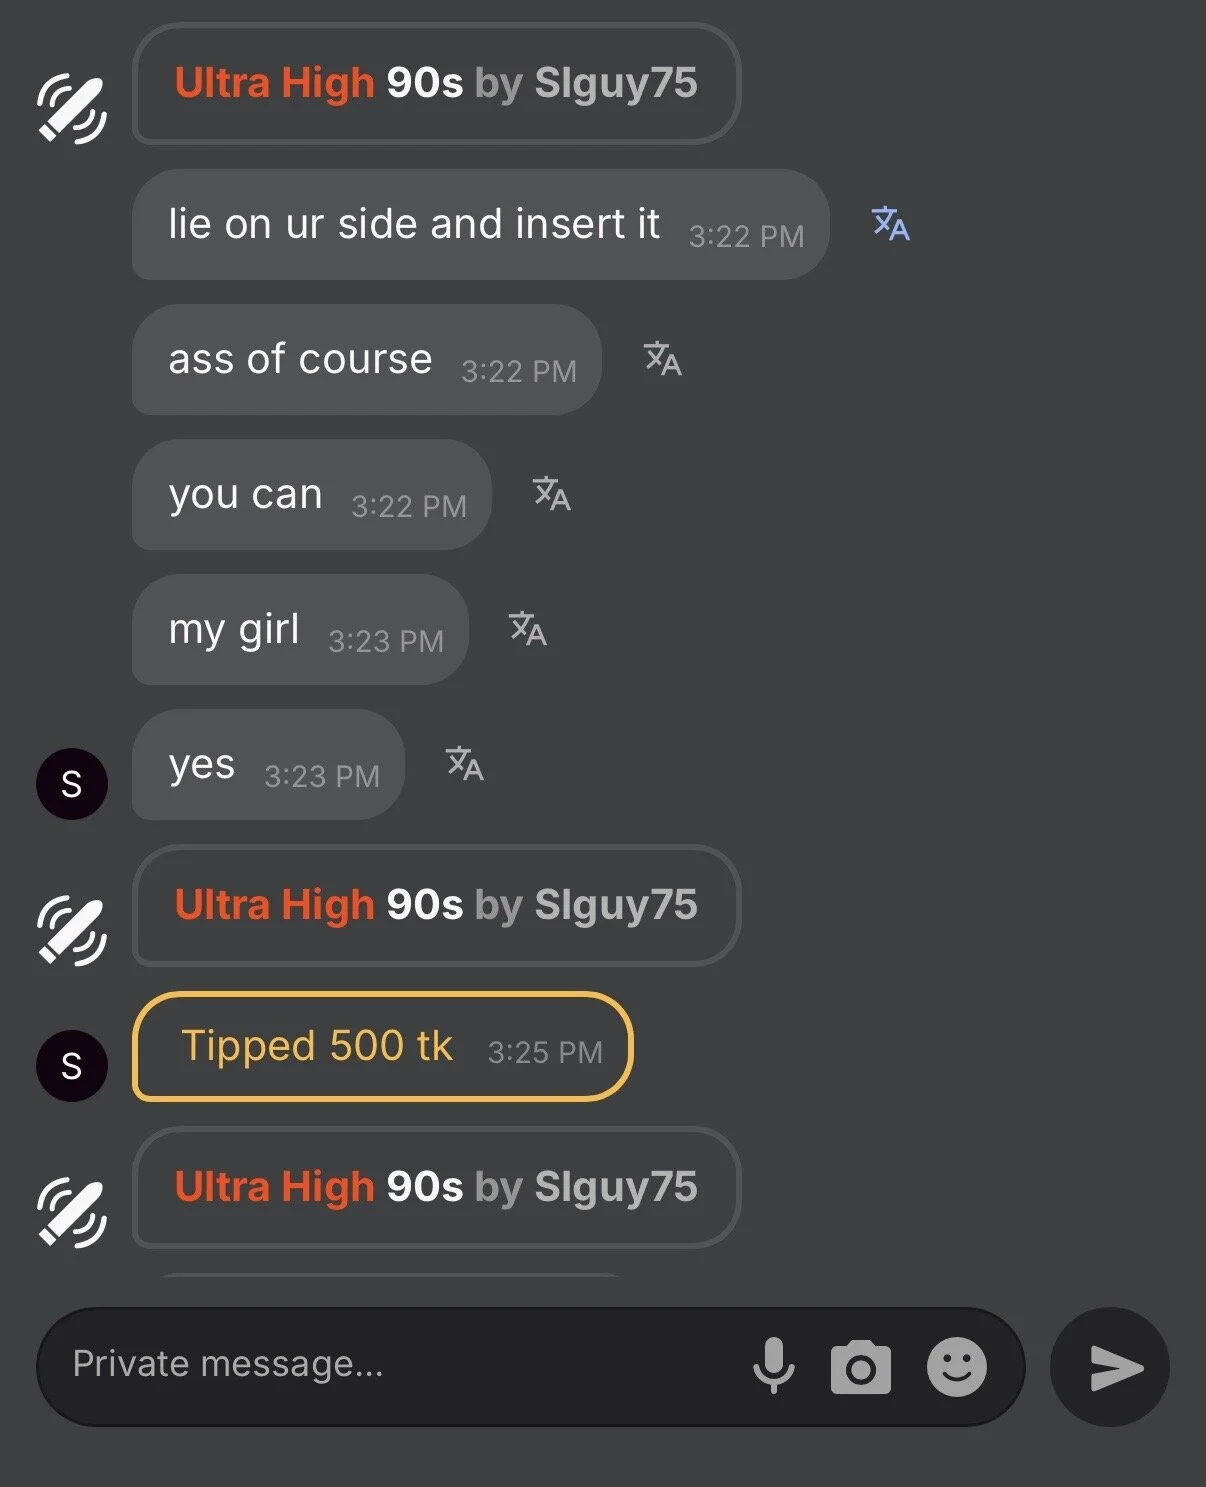
Task: Open the camera attachment icon
Action: [x=860, y=1367]
